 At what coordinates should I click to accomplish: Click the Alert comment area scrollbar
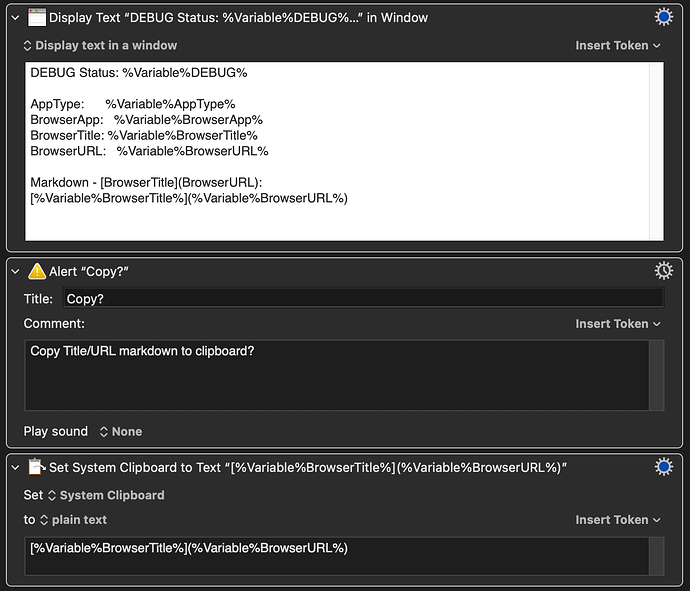pos(657,375)
